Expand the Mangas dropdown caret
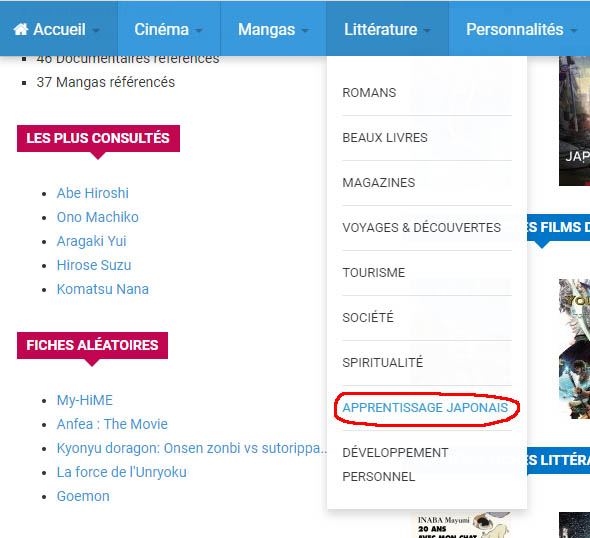 coord(305,31)
